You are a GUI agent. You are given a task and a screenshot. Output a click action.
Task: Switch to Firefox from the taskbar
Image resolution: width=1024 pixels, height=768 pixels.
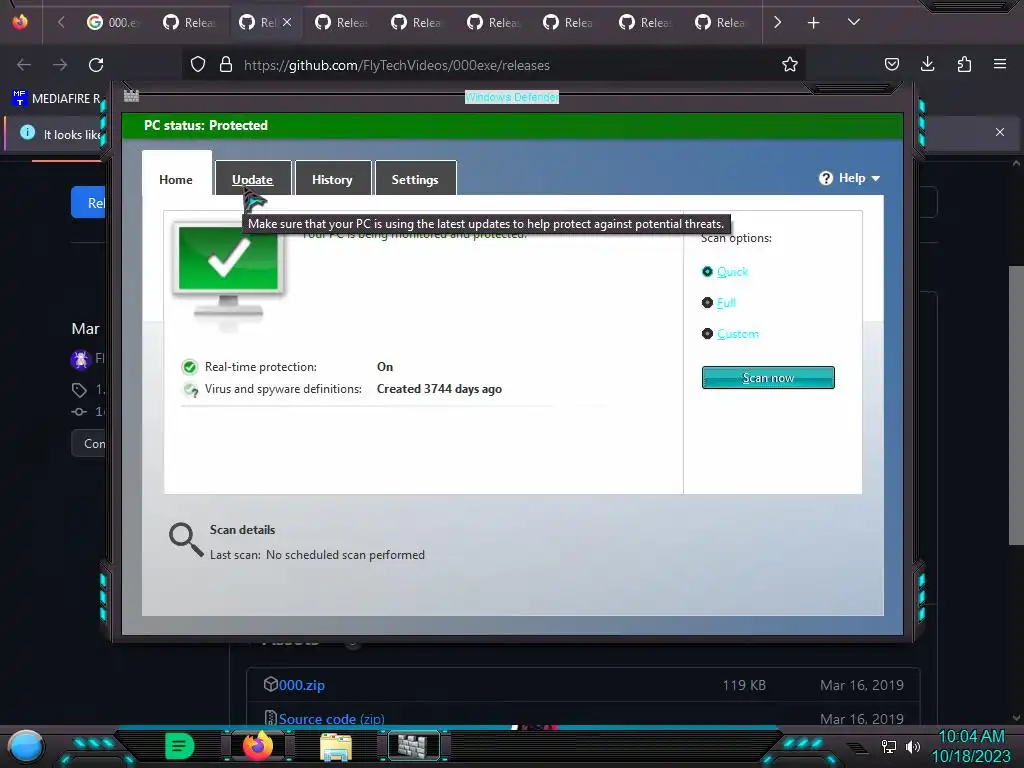[258, 746]
